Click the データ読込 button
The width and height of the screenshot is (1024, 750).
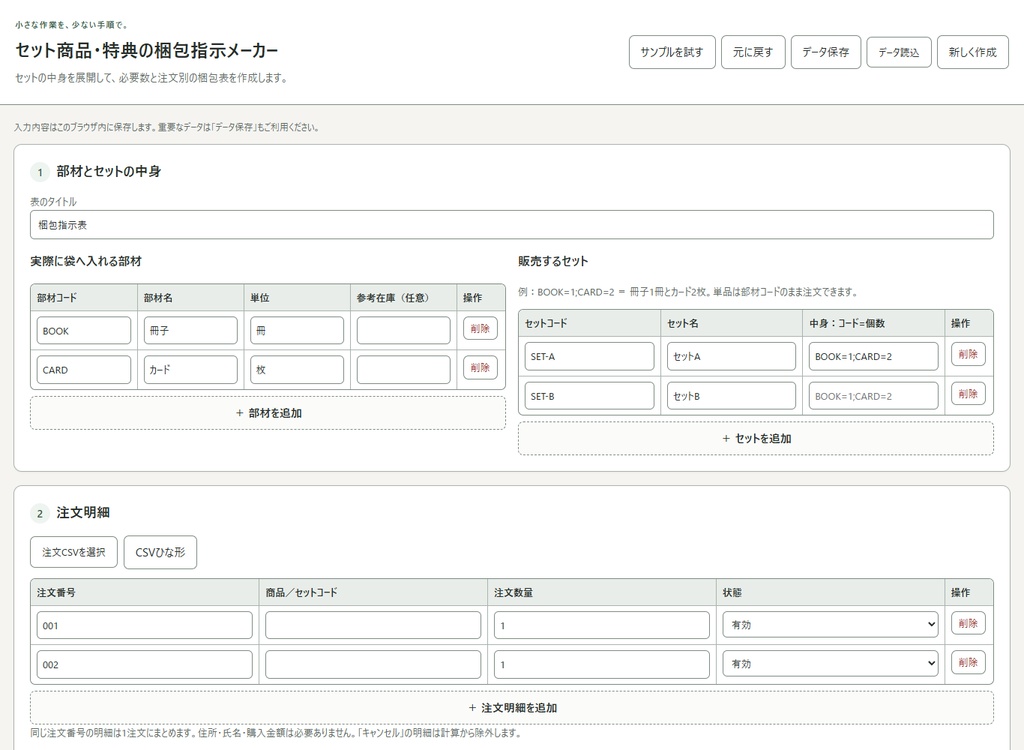click(x=899, y=52)
